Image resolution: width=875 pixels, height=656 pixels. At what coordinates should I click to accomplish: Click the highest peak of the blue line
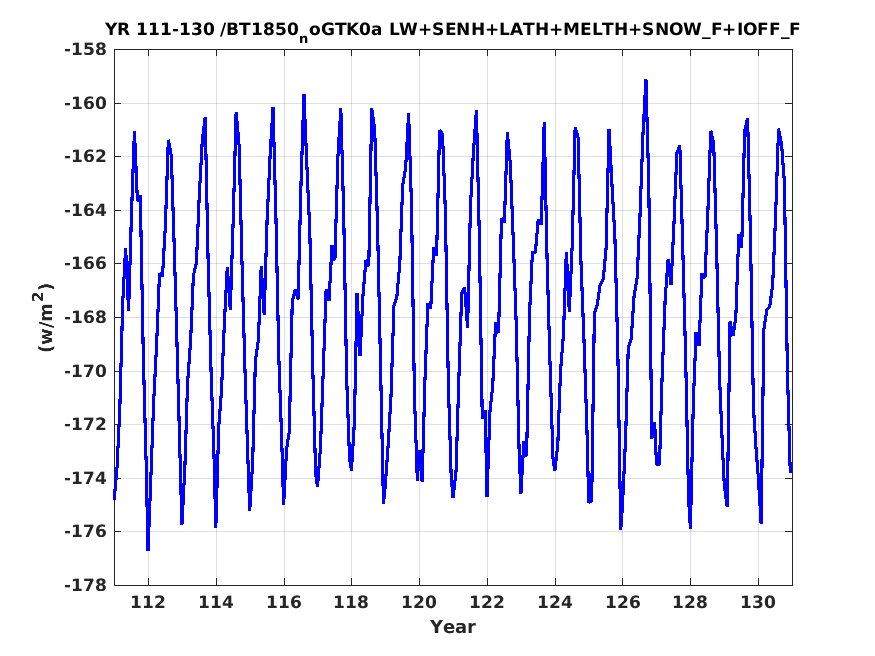point(646,81)
